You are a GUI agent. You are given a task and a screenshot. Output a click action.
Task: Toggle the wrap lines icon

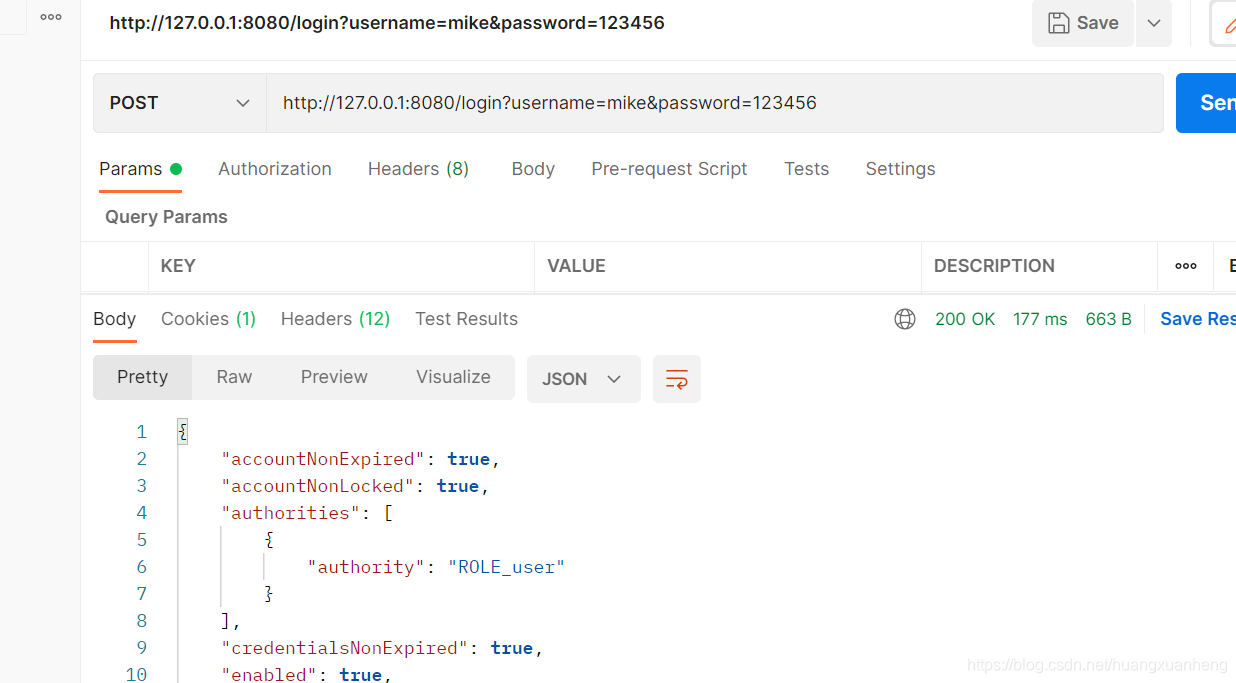(677, 379)
